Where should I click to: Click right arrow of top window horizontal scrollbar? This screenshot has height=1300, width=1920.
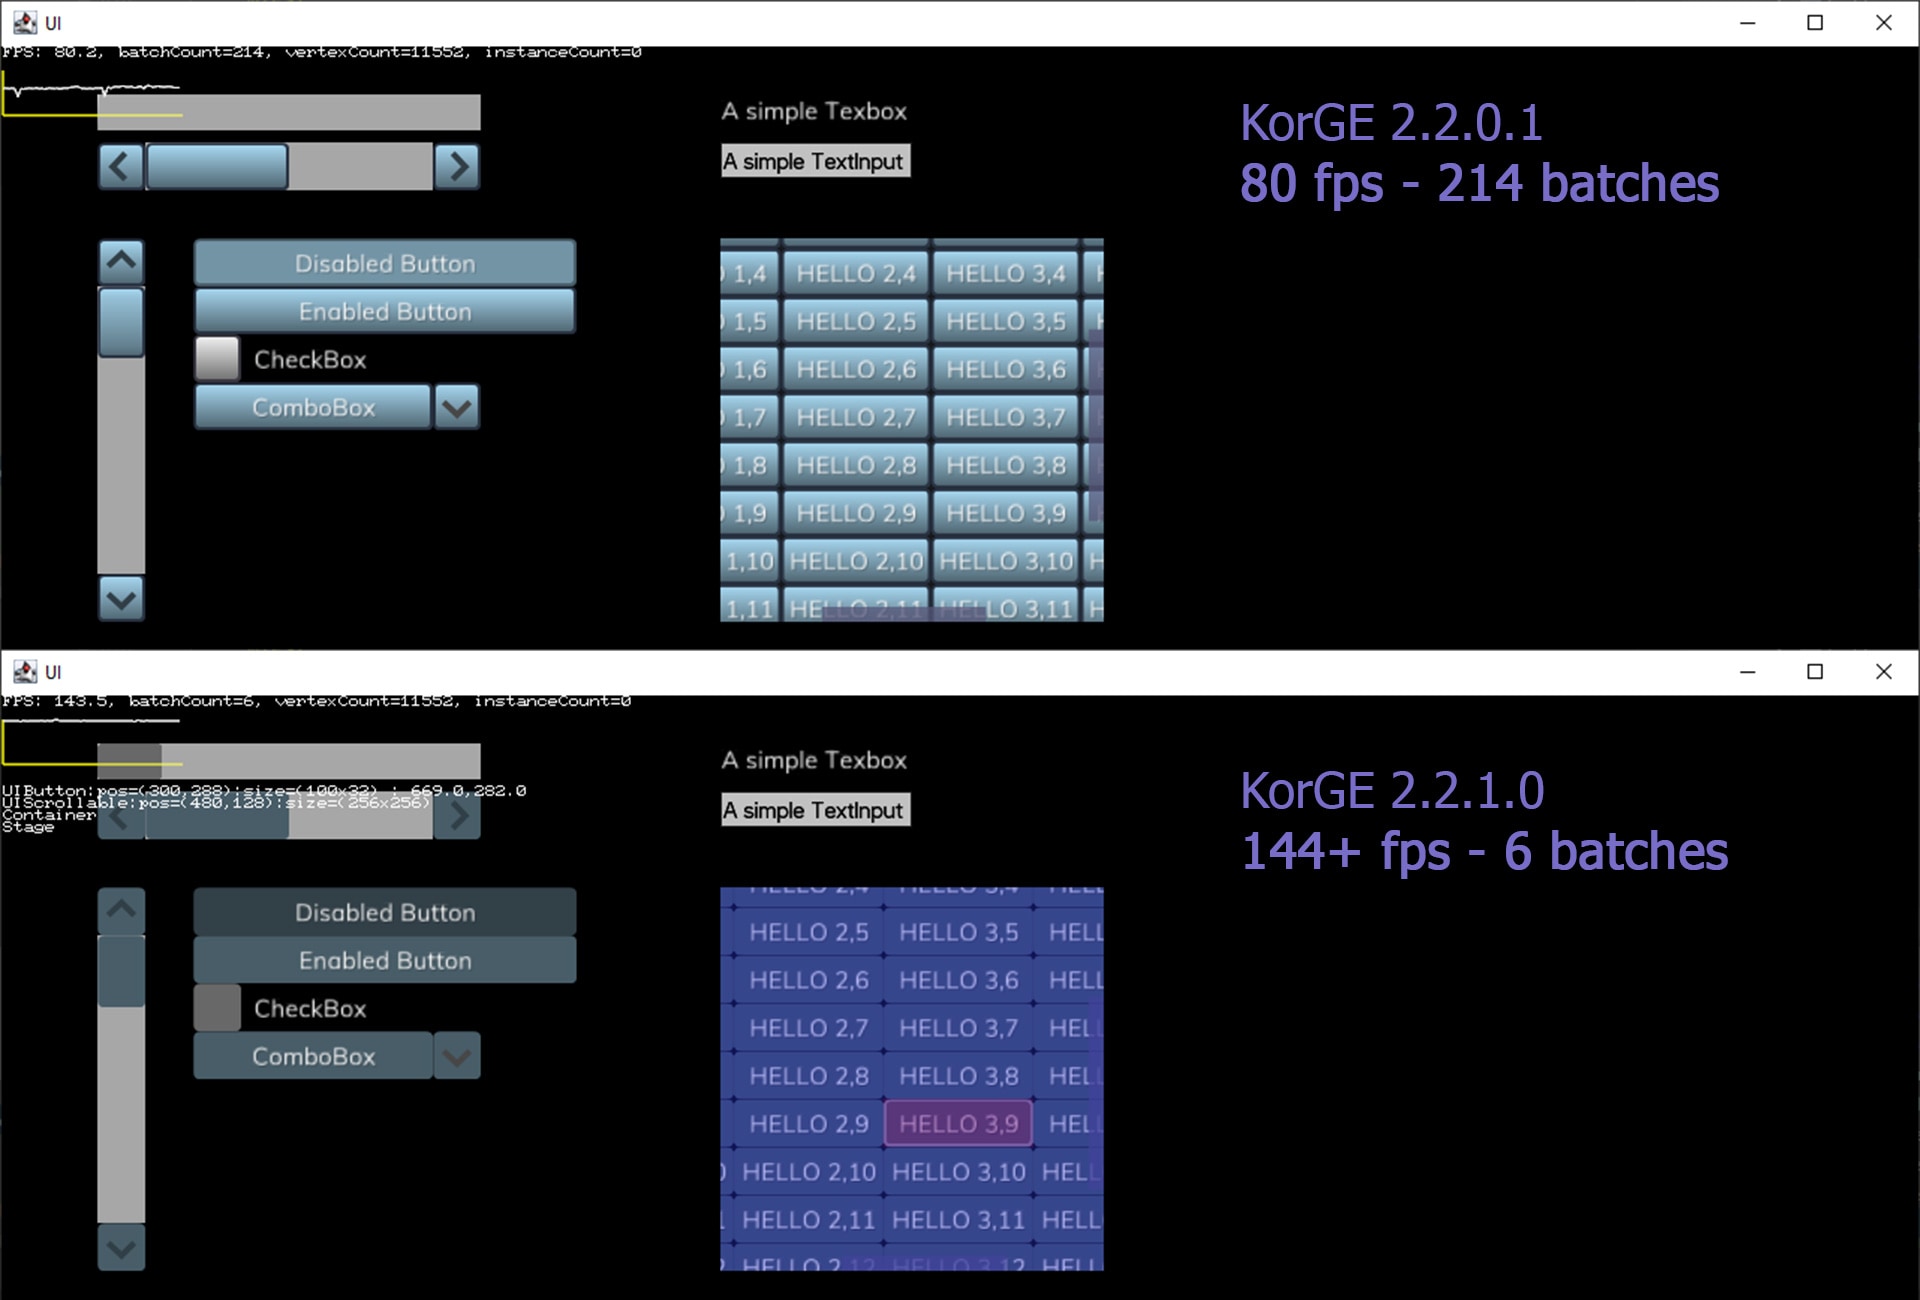[457, 166]
